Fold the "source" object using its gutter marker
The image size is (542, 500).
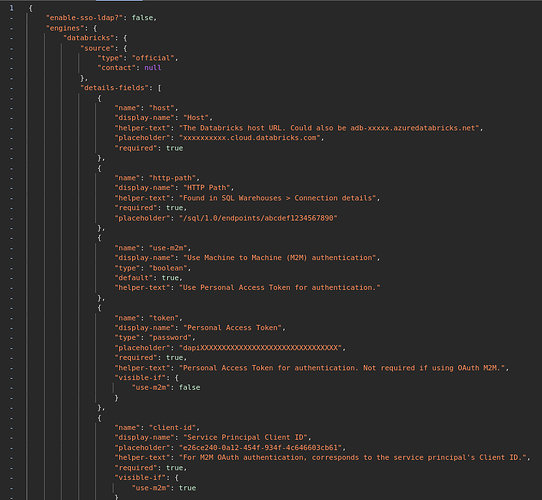tap(11, 48)
